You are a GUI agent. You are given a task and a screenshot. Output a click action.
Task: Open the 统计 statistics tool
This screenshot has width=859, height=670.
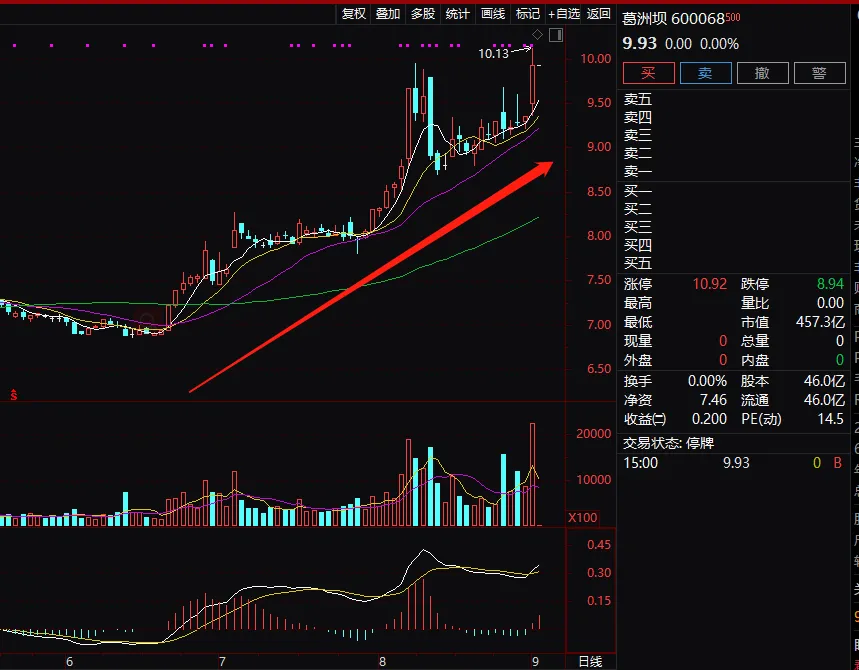tap(458, 13)
